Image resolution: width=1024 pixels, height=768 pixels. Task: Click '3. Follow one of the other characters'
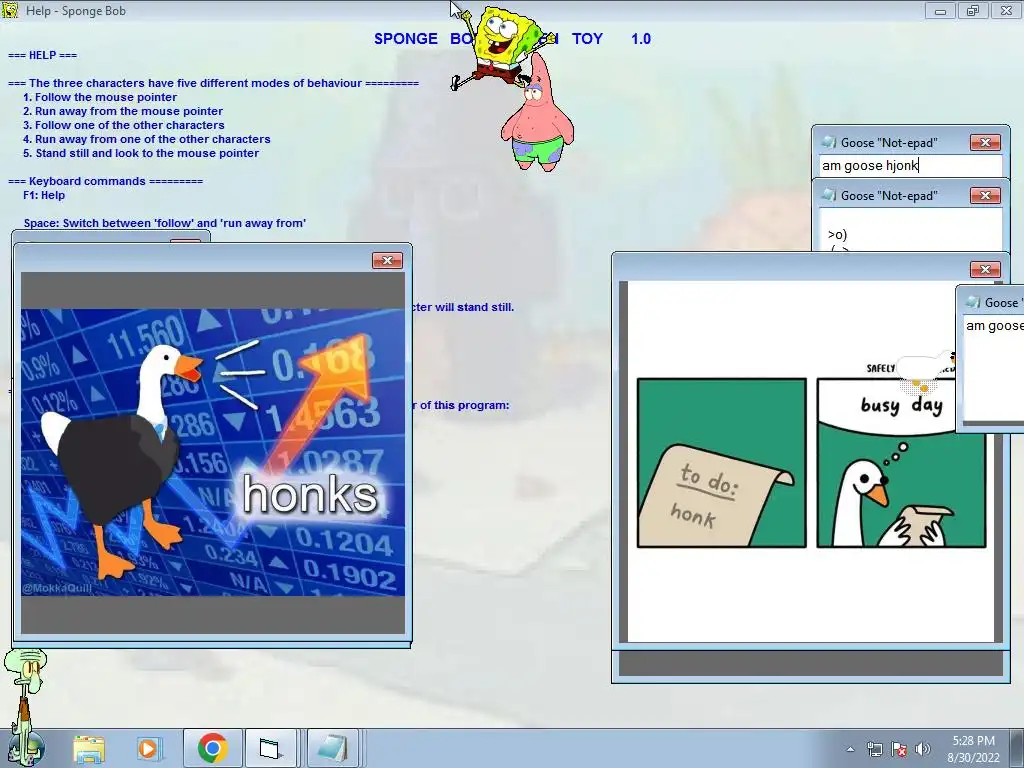[x=123, y=125]
